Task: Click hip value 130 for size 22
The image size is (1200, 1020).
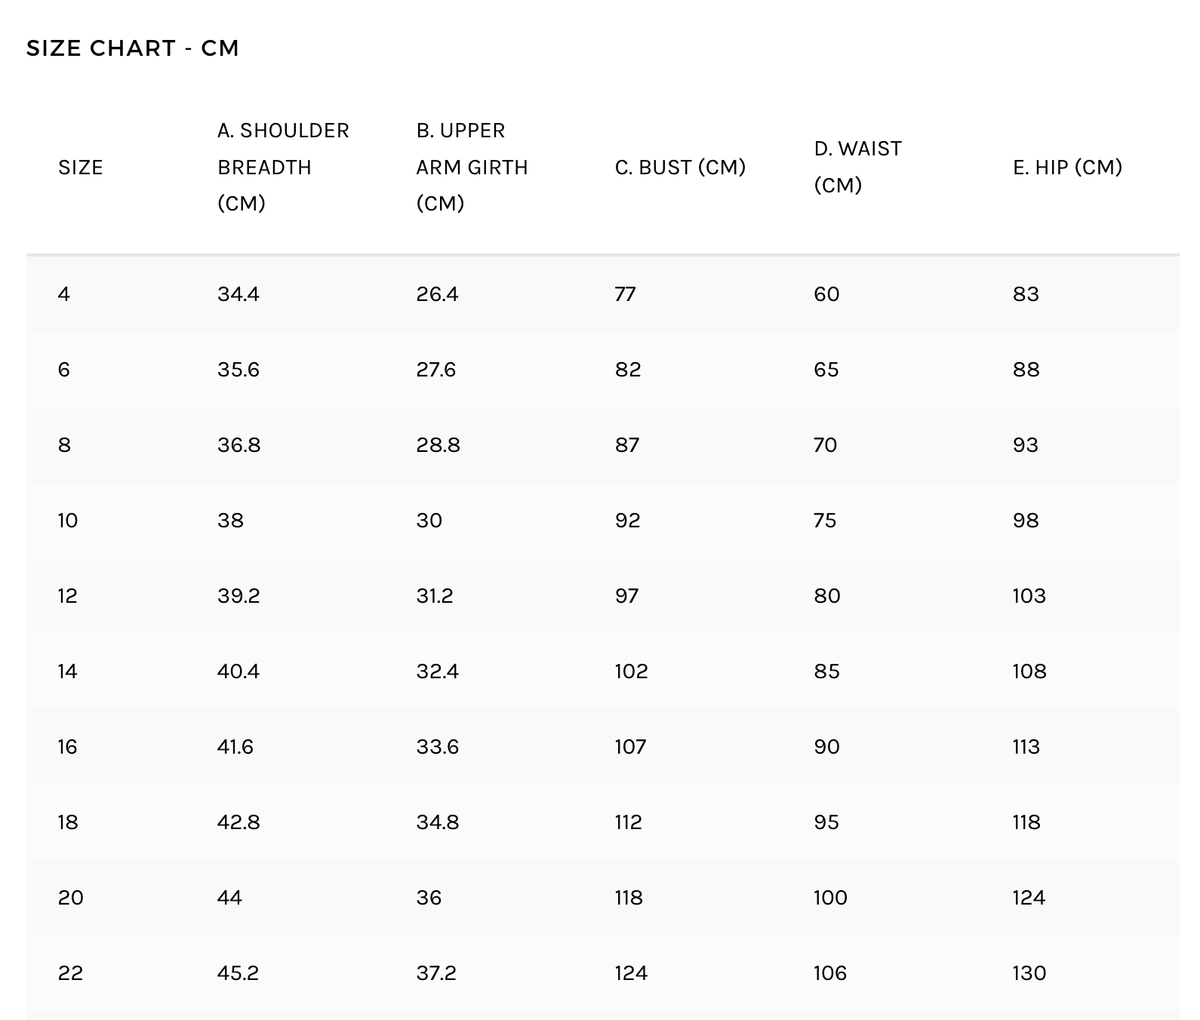Action: (x=1029, y=973)
